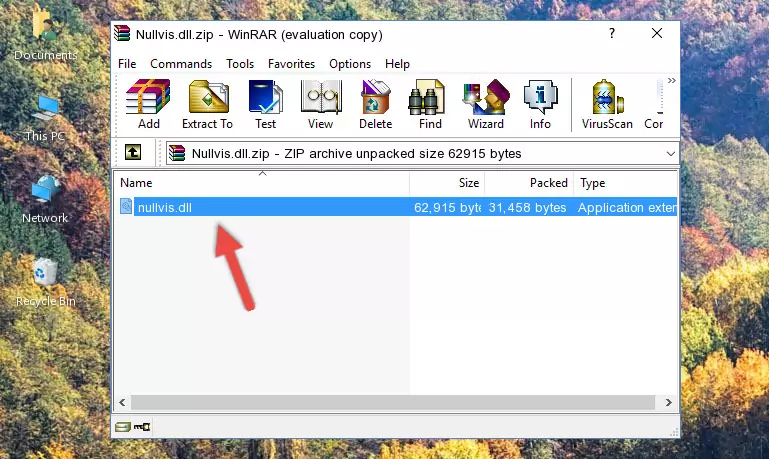
Task: Click the Application extension type cell
Action: pos(627,207)
